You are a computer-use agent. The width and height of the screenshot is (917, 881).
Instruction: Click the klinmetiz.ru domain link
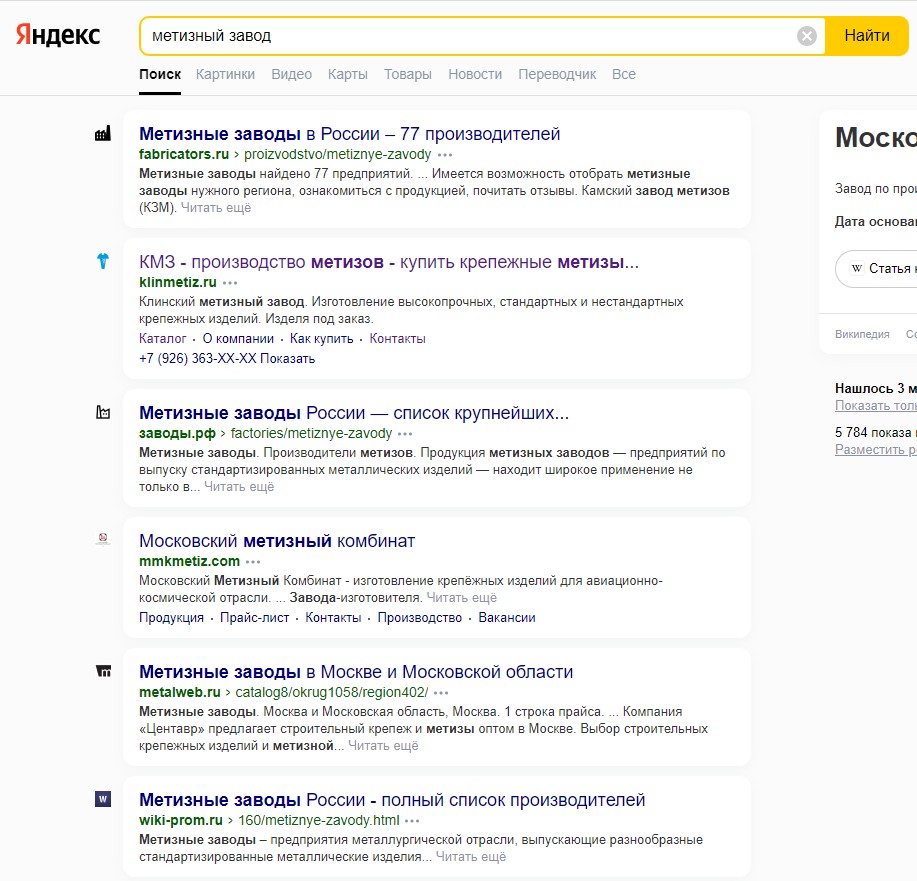pyautogui.click(x=178, y=283)
